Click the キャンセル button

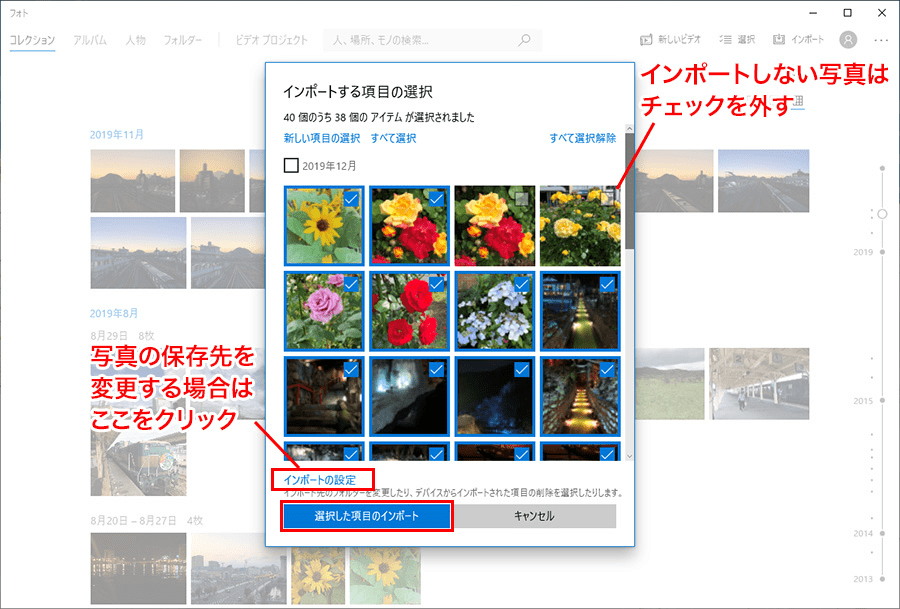(x=533, y=516)
